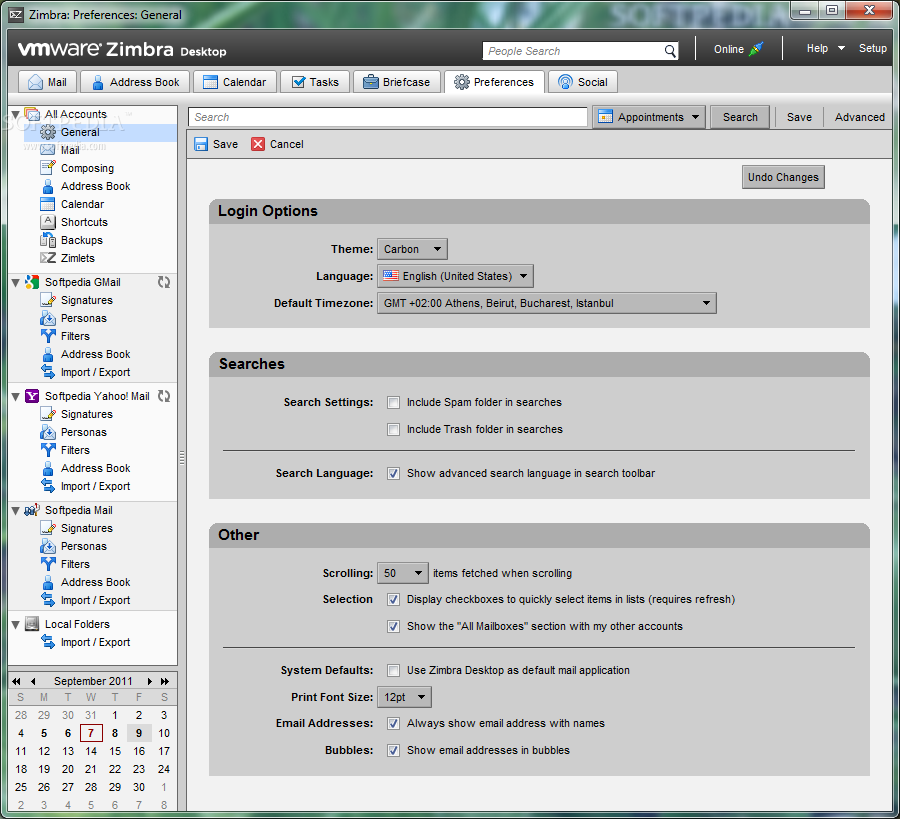Collapse the Softpedia Mail tree section
Viewport: 900px width, 819px height.
point(15,511)
